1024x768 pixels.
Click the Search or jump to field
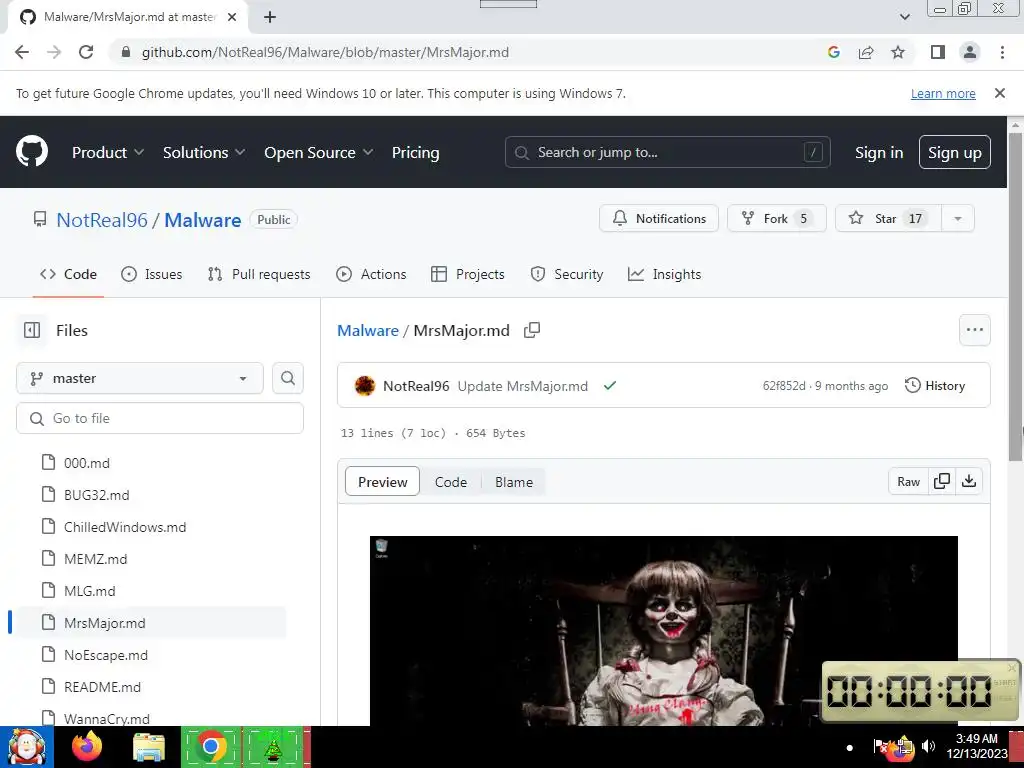pos(667,152)
